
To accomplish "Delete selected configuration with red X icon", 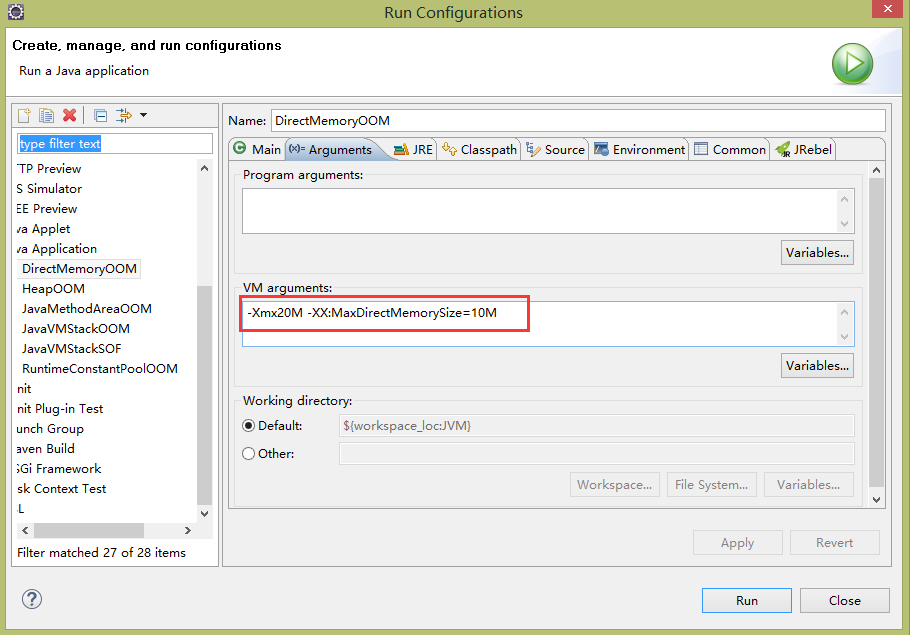I will [70, 115].
